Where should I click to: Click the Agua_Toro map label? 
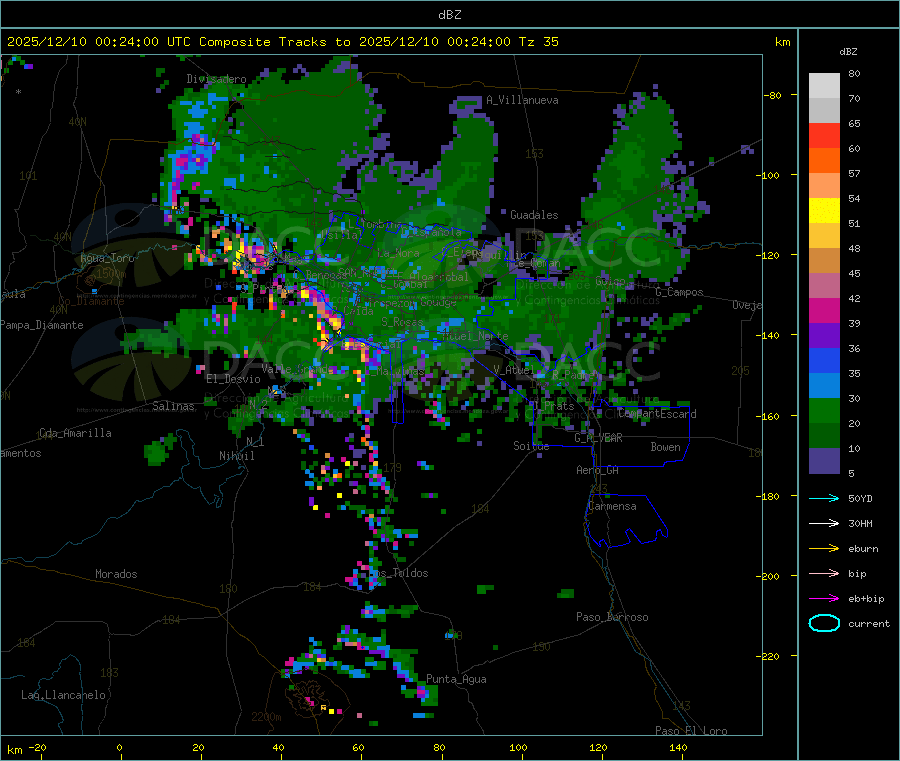[x=107, y=258]
